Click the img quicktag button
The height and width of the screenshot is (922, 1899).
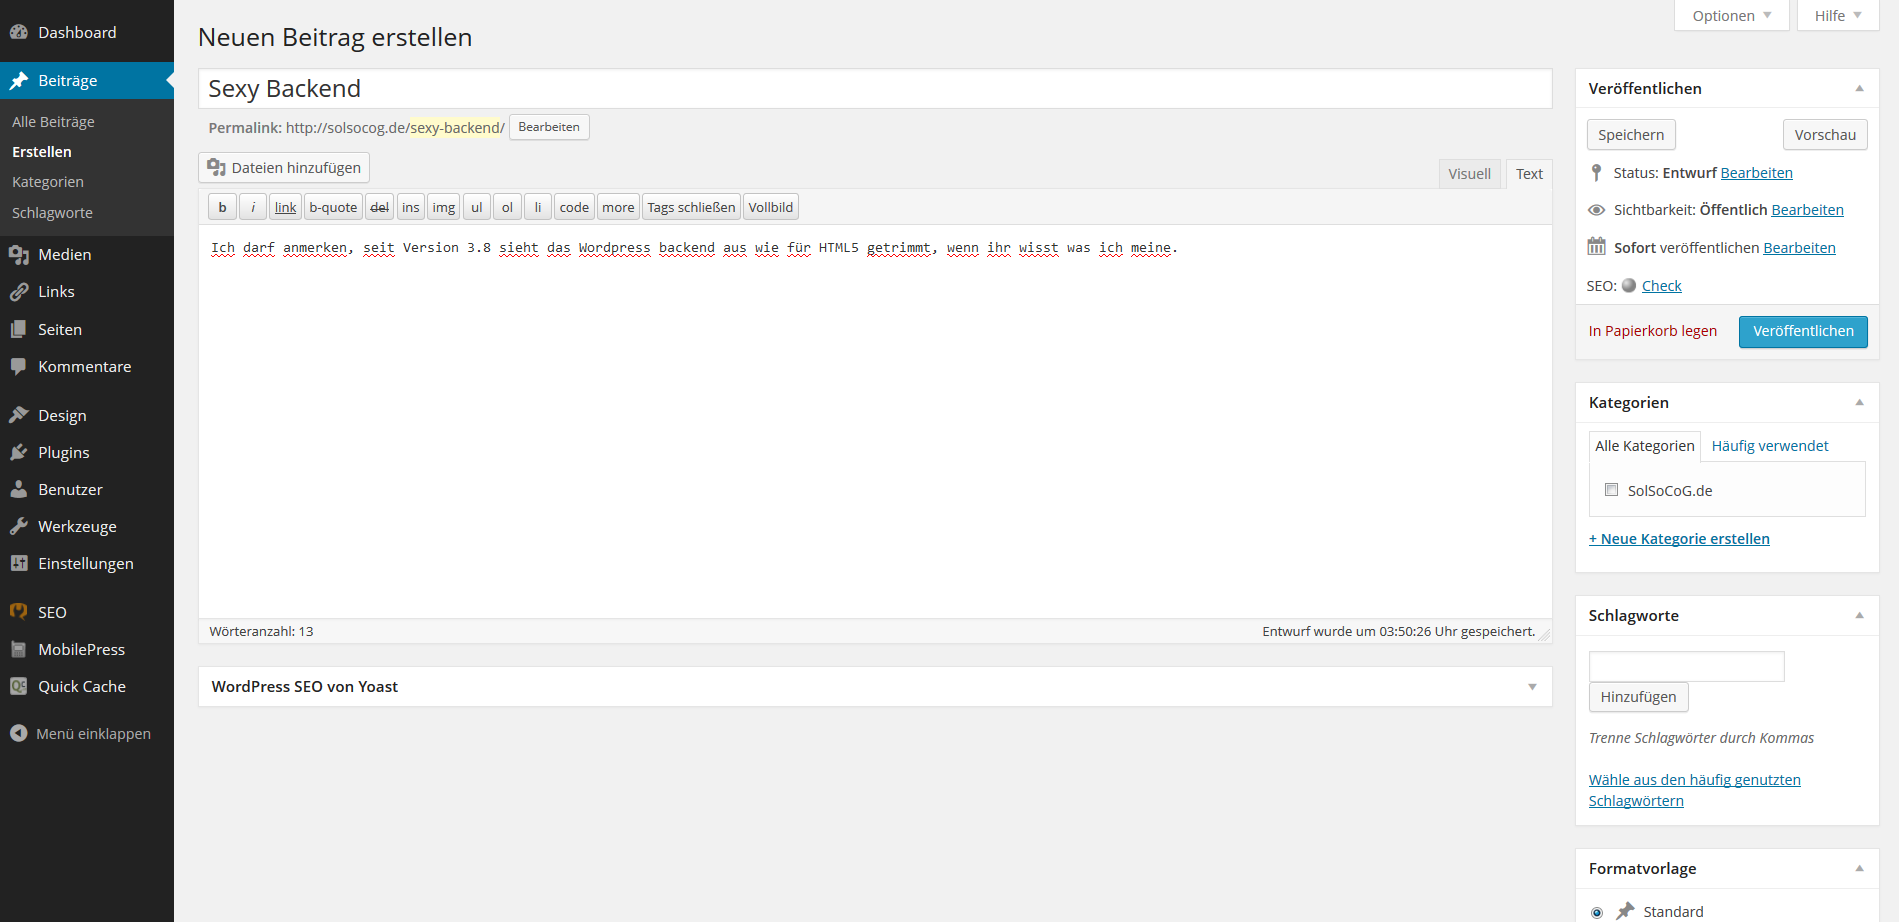pos(444,207)
